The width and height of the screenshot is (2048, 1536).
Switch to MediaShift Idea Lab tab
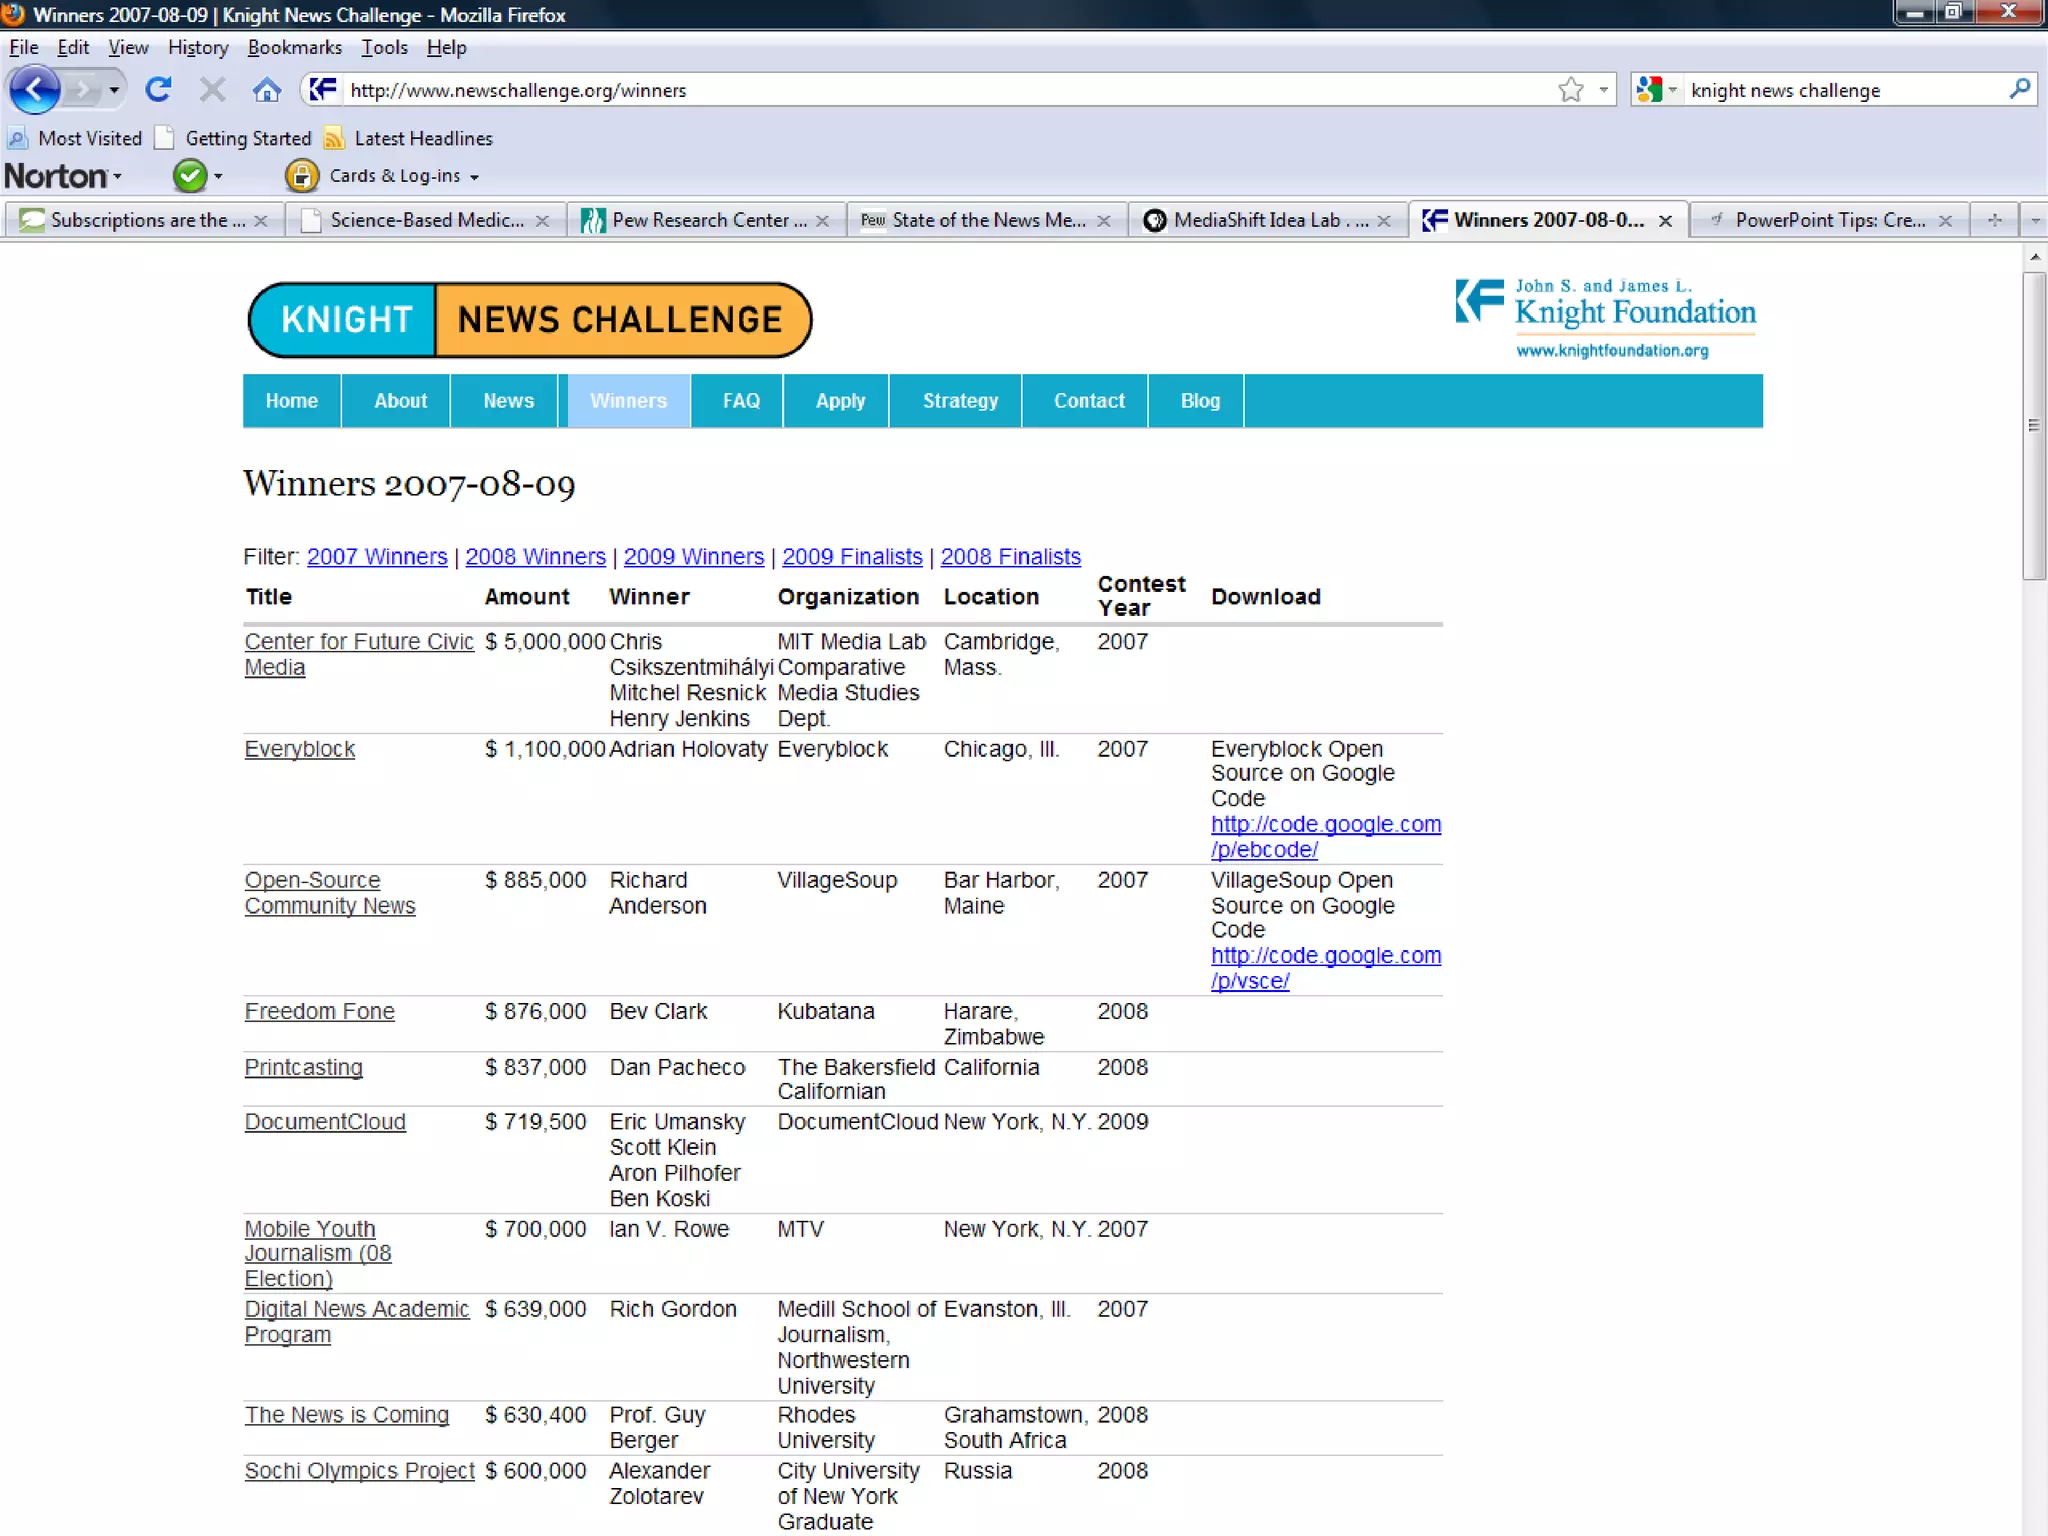(x=1257, y=220)
